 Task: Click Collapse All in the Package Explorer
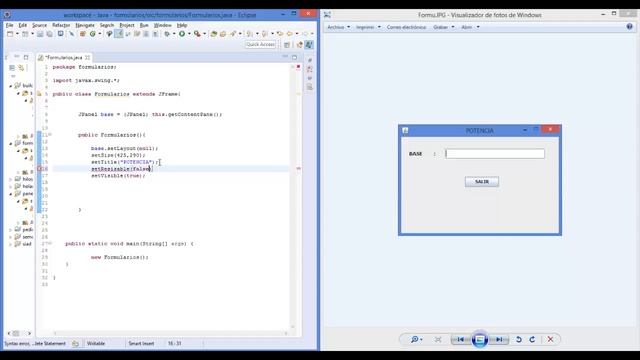pos(12,68)
